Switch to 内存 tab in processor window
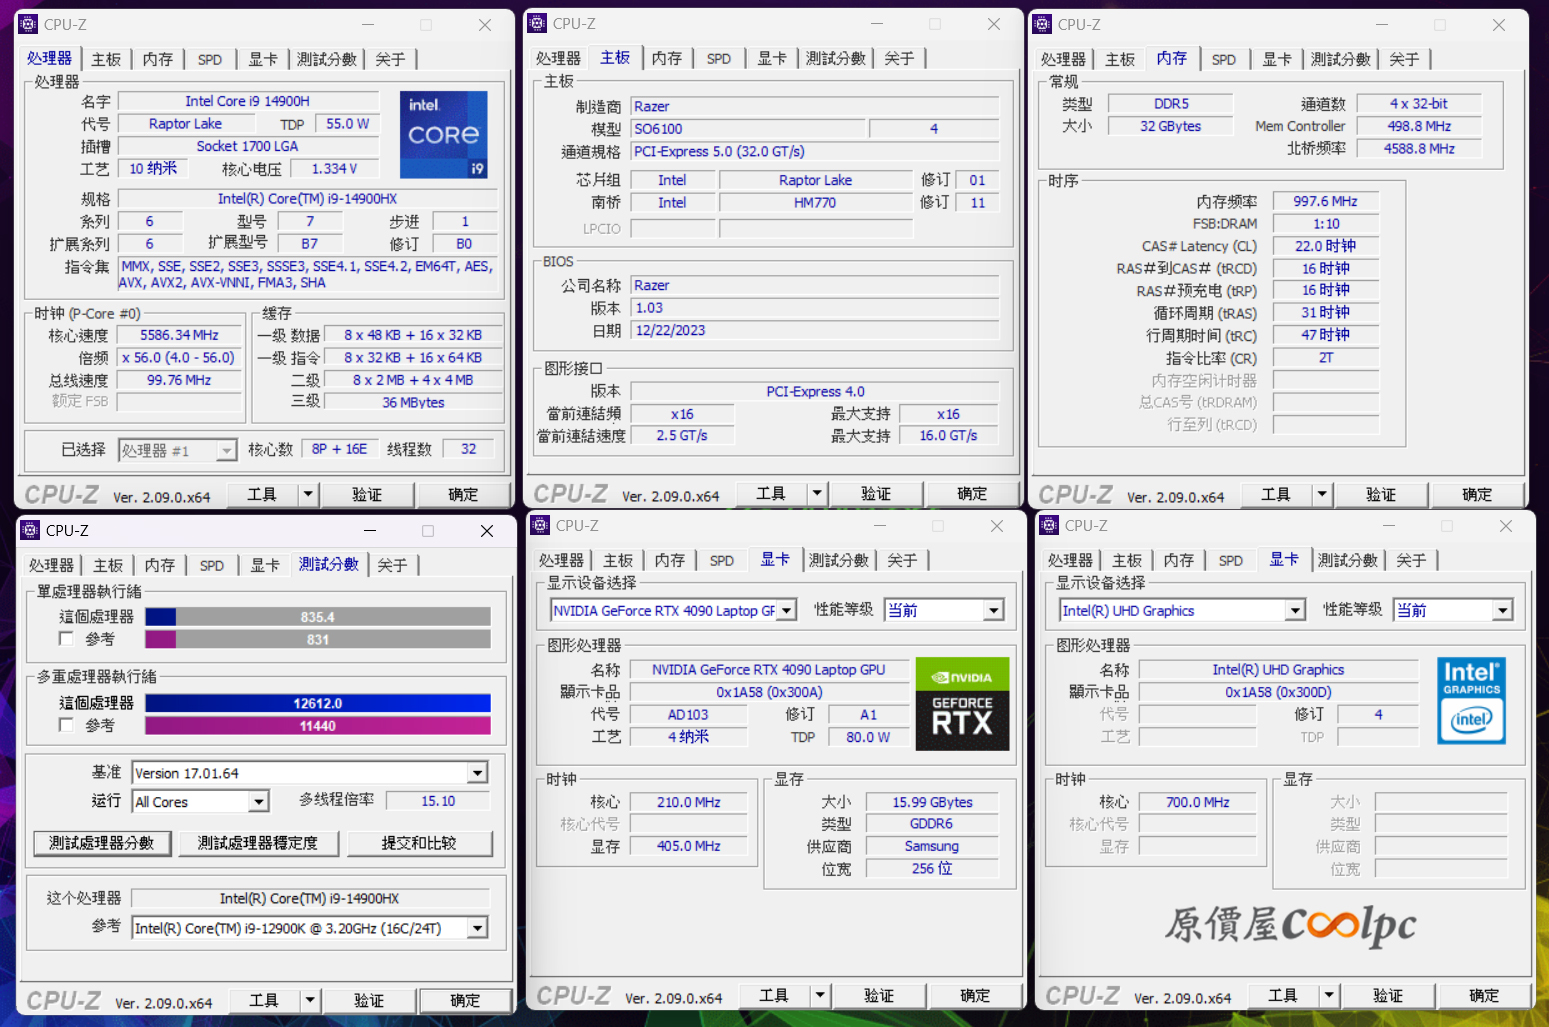The height and width of the screenshot is (1027, 1549). (158, 60)
